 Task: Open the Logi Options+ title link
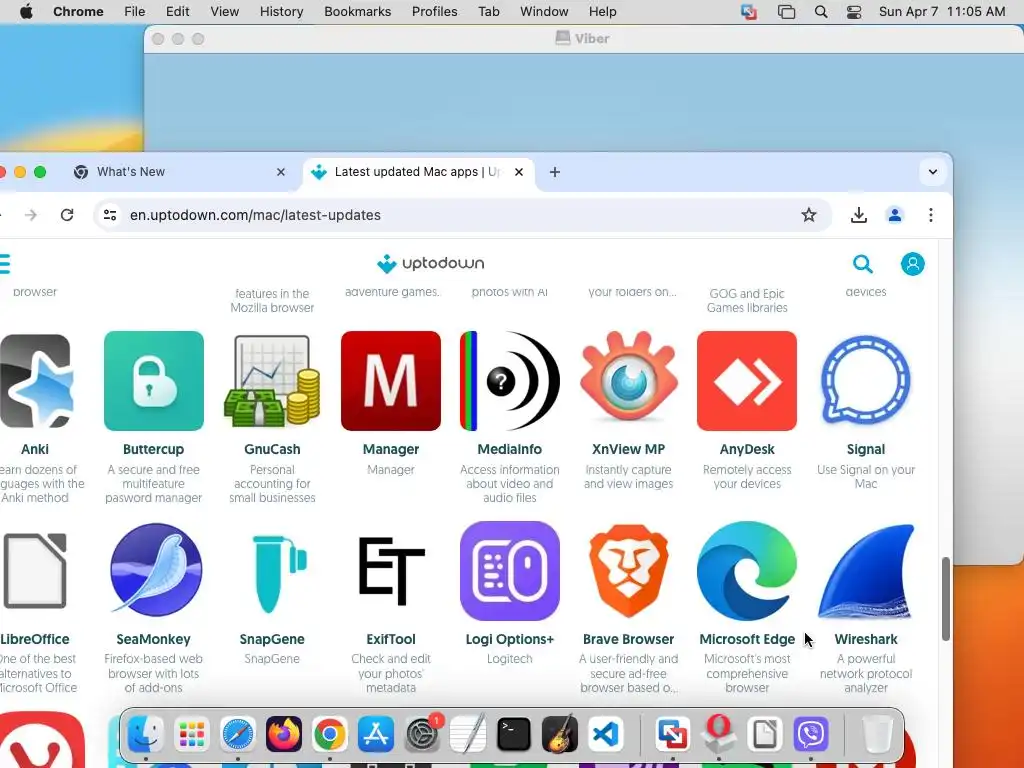509,639
